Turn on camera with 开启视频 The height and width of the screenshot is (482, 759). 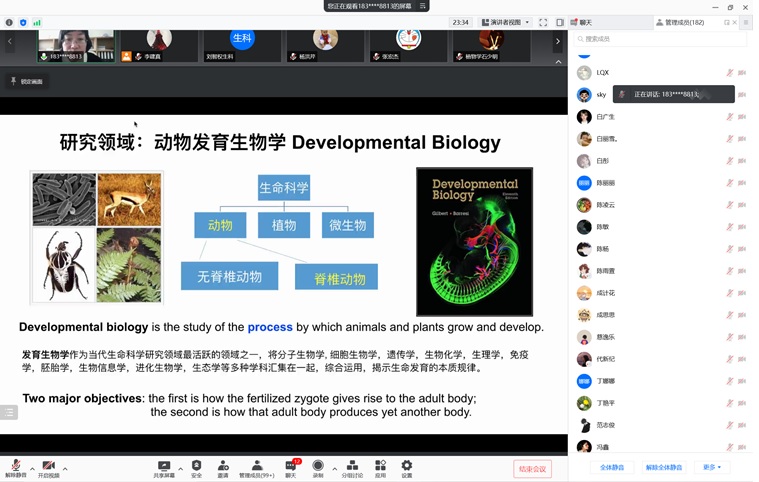point(48,467)
